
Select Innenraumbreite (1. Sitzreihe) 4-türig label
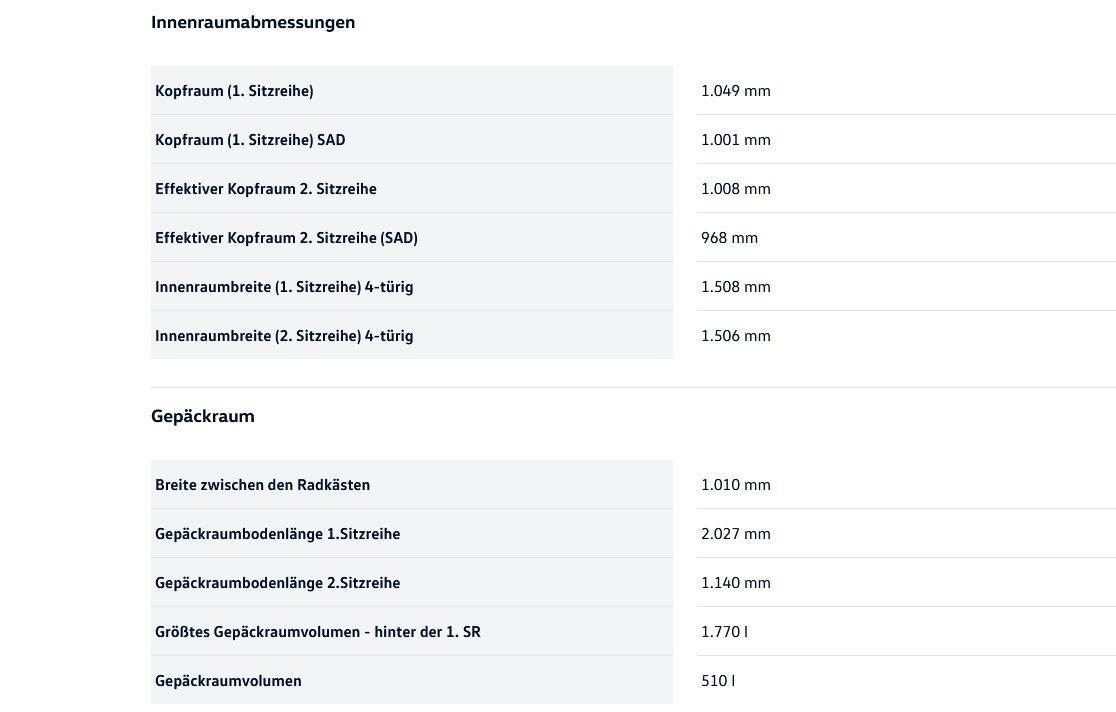click(284, 287)
